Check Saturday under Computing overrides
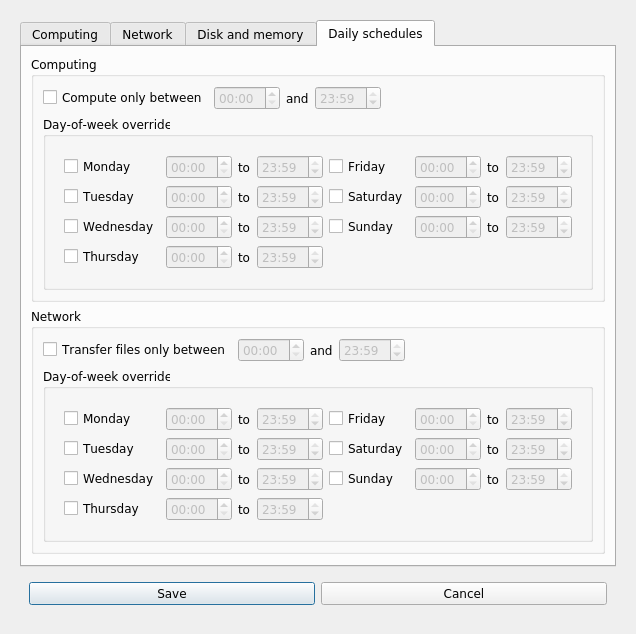636x634 pixels. pyautogui.click(x=336, y=197)
